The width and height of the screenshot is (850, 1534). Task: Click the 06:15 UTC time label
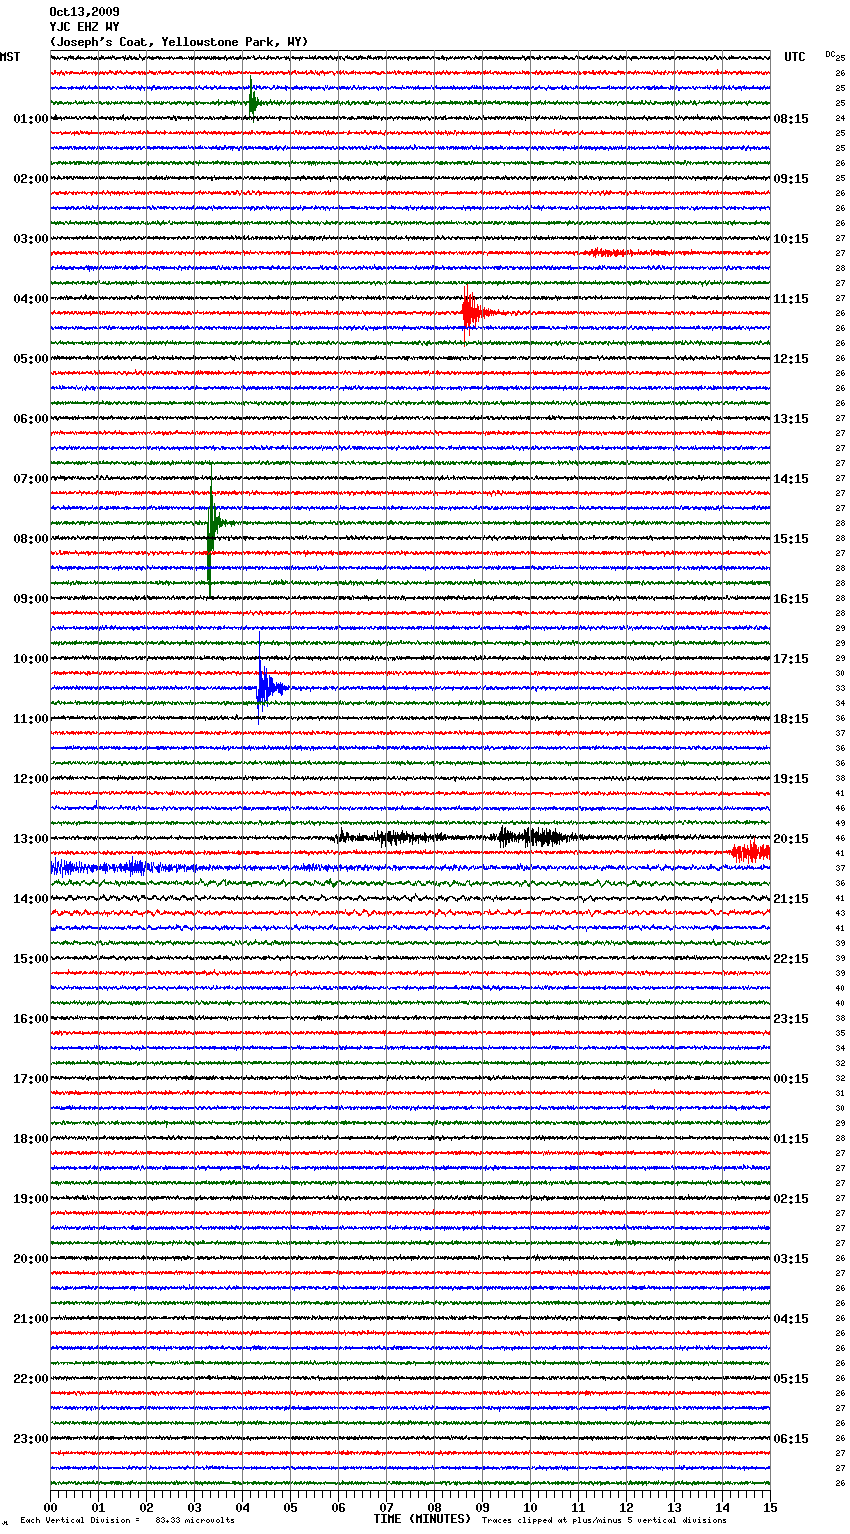pos(791,1439)
